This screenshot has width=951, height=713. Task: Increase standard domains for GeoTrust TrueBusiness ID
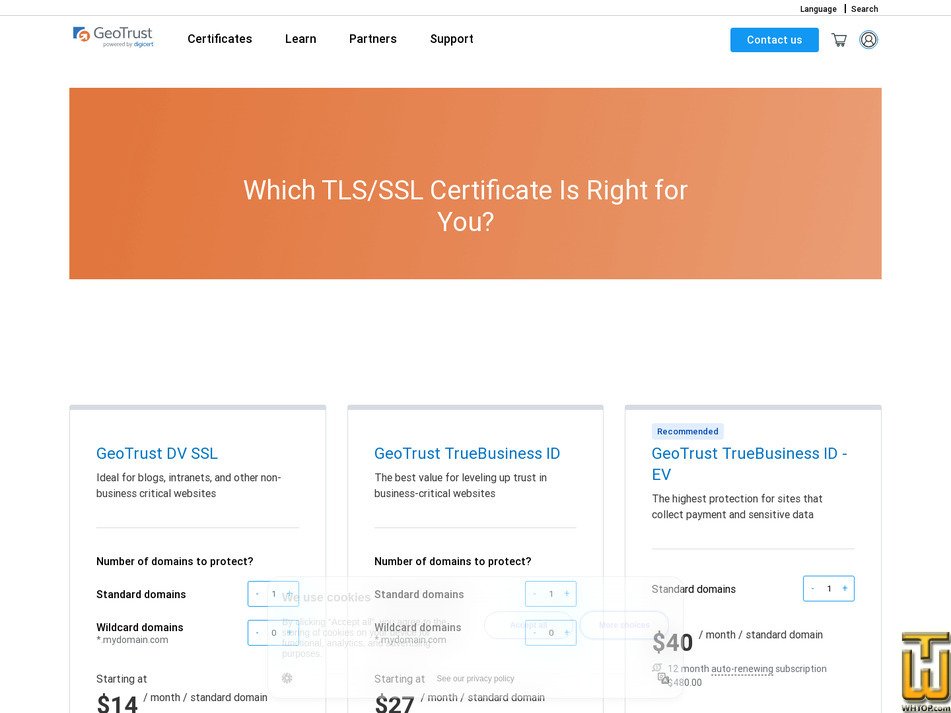point(568,593)
